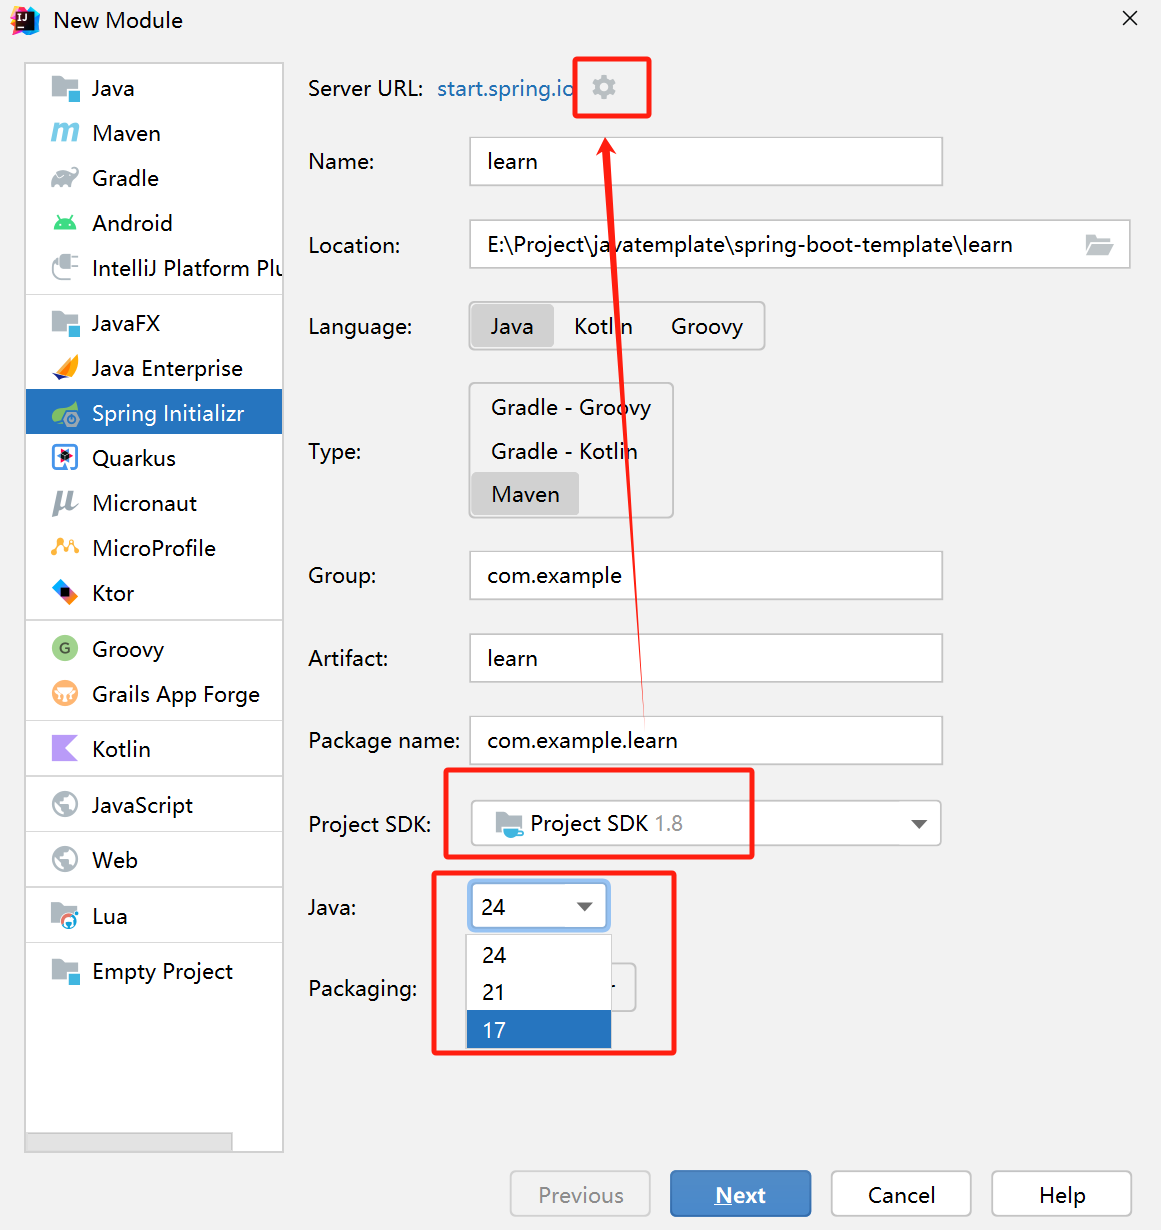Select the Empty Project folder icon
1161x1230 pixels.
pyautogui.click(x=65, y=971)
